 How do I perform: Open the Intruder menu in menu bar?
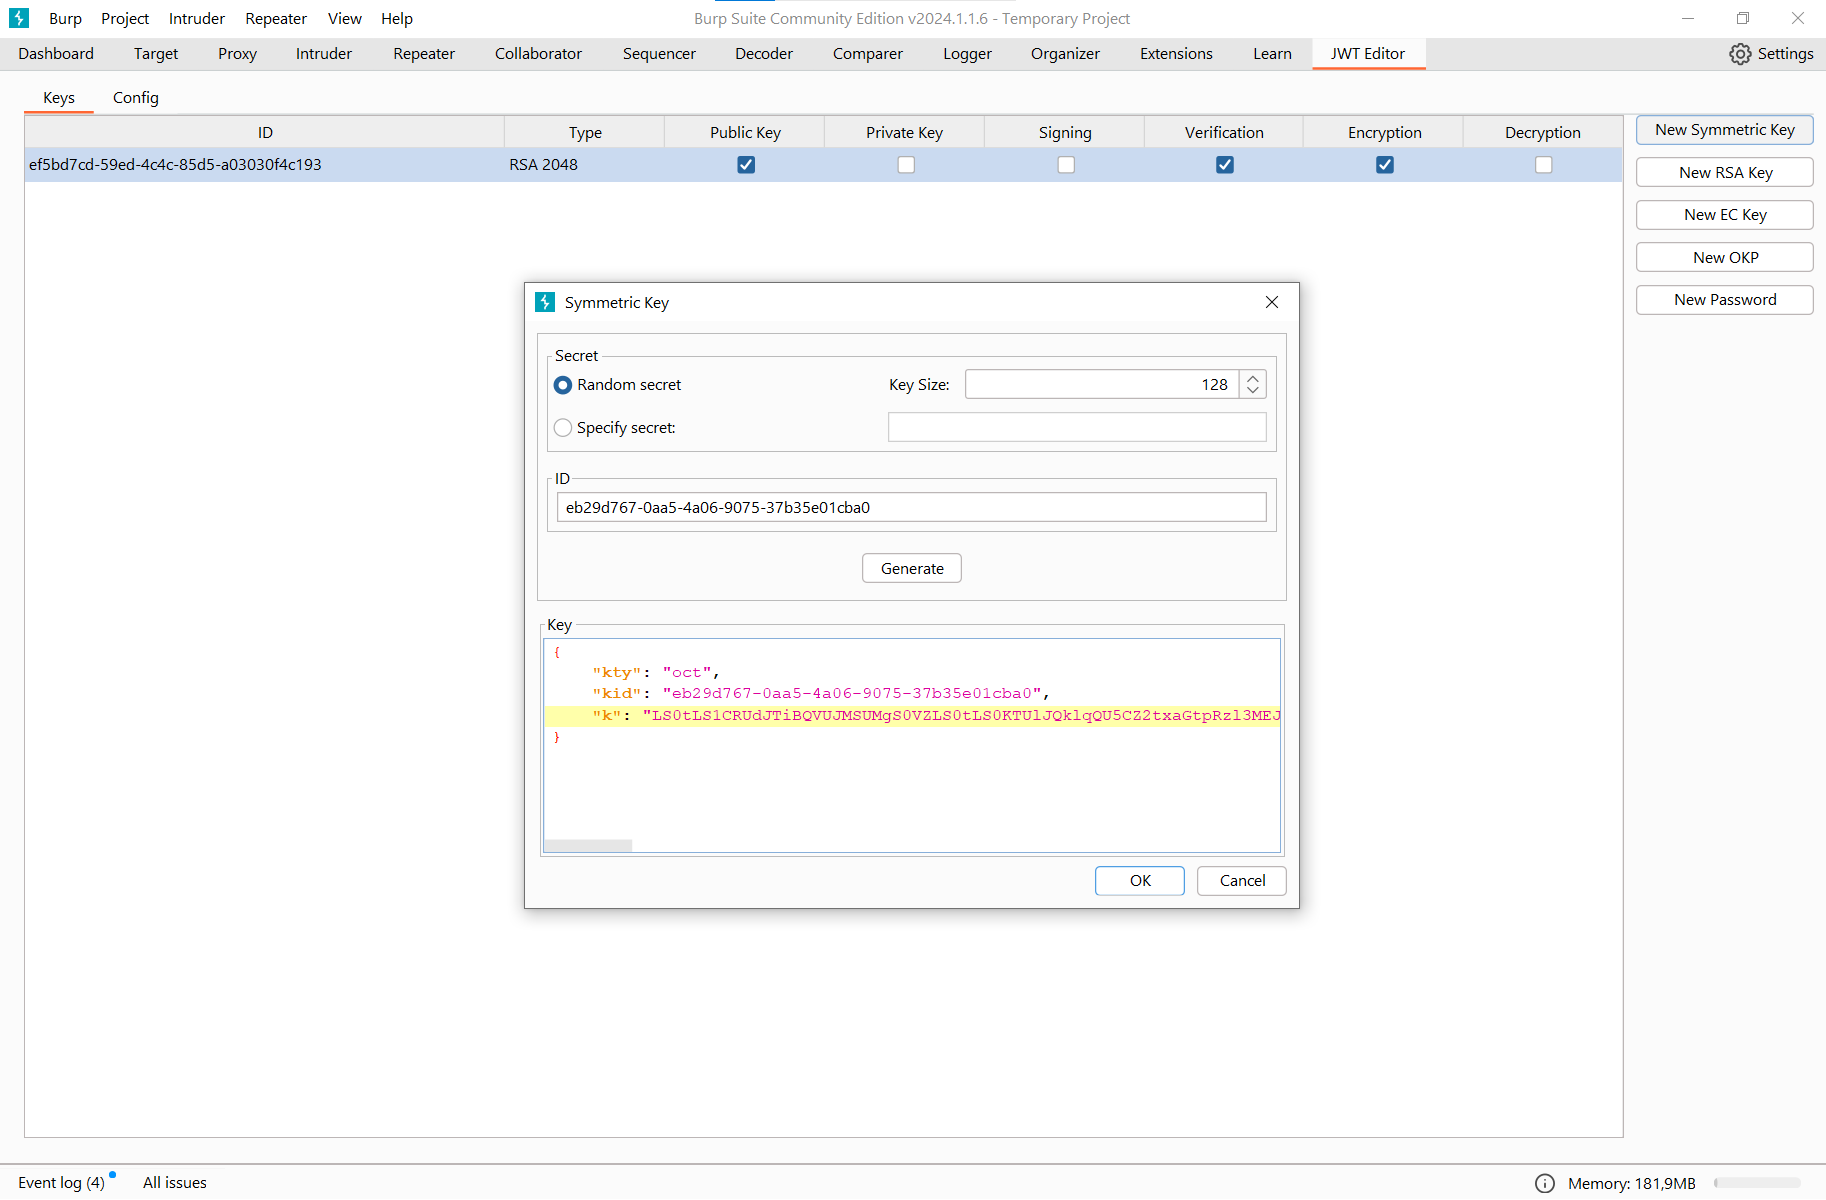pos(197,19)
